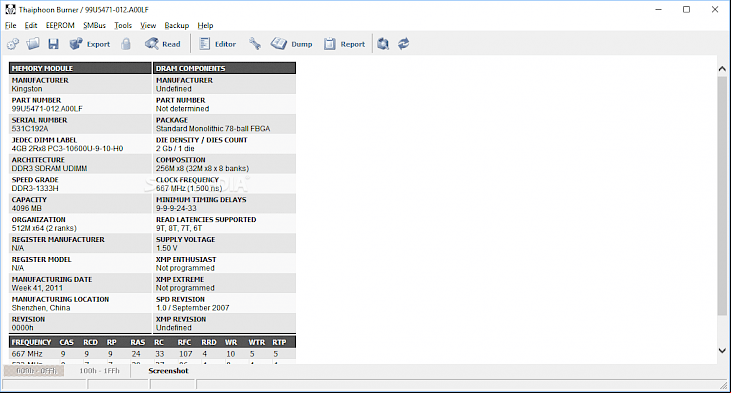Save dump with floppy disk icon
Viewport: 731px width, 393px height.
click(x=53, y=44)
